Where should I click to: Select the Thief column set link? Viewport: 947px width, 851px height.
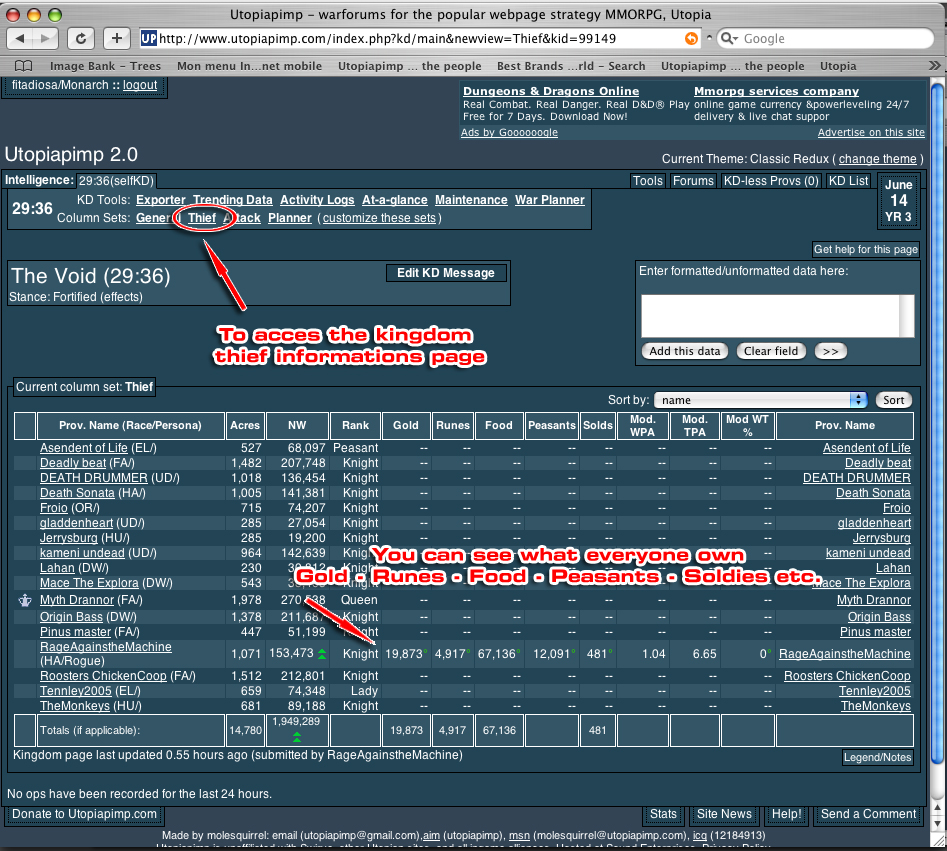202,218
